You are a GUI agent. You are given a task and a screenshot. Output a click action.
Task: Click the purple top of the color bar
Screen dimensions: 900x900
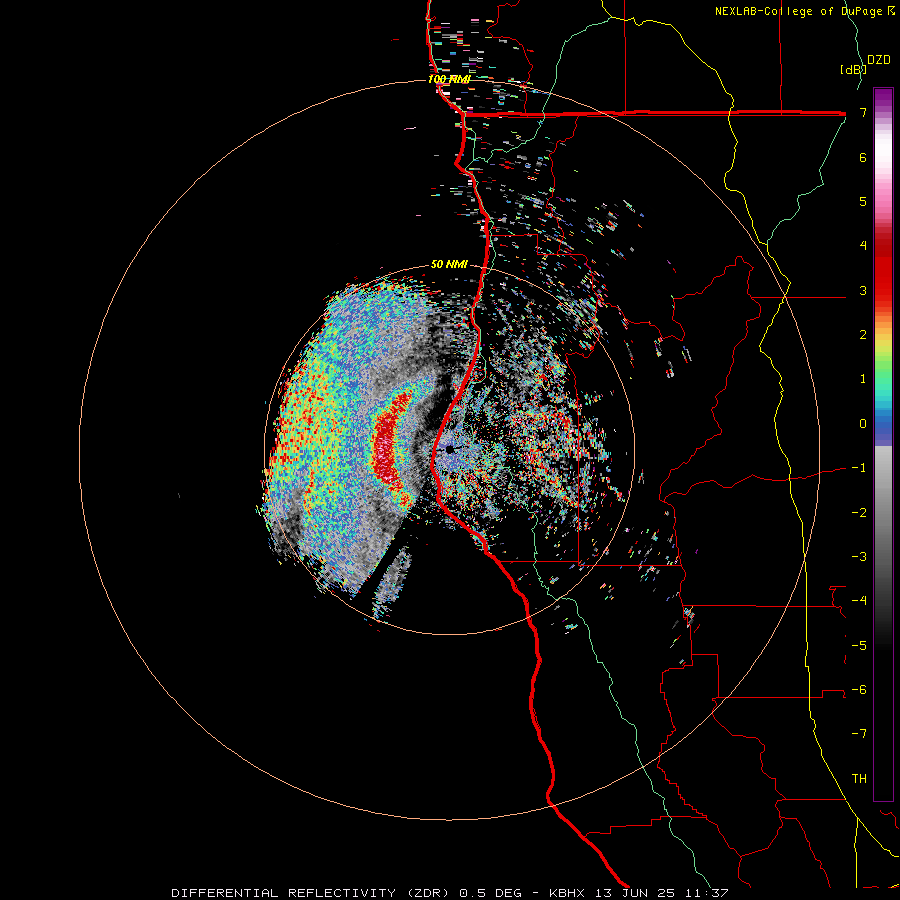(883, 99)
